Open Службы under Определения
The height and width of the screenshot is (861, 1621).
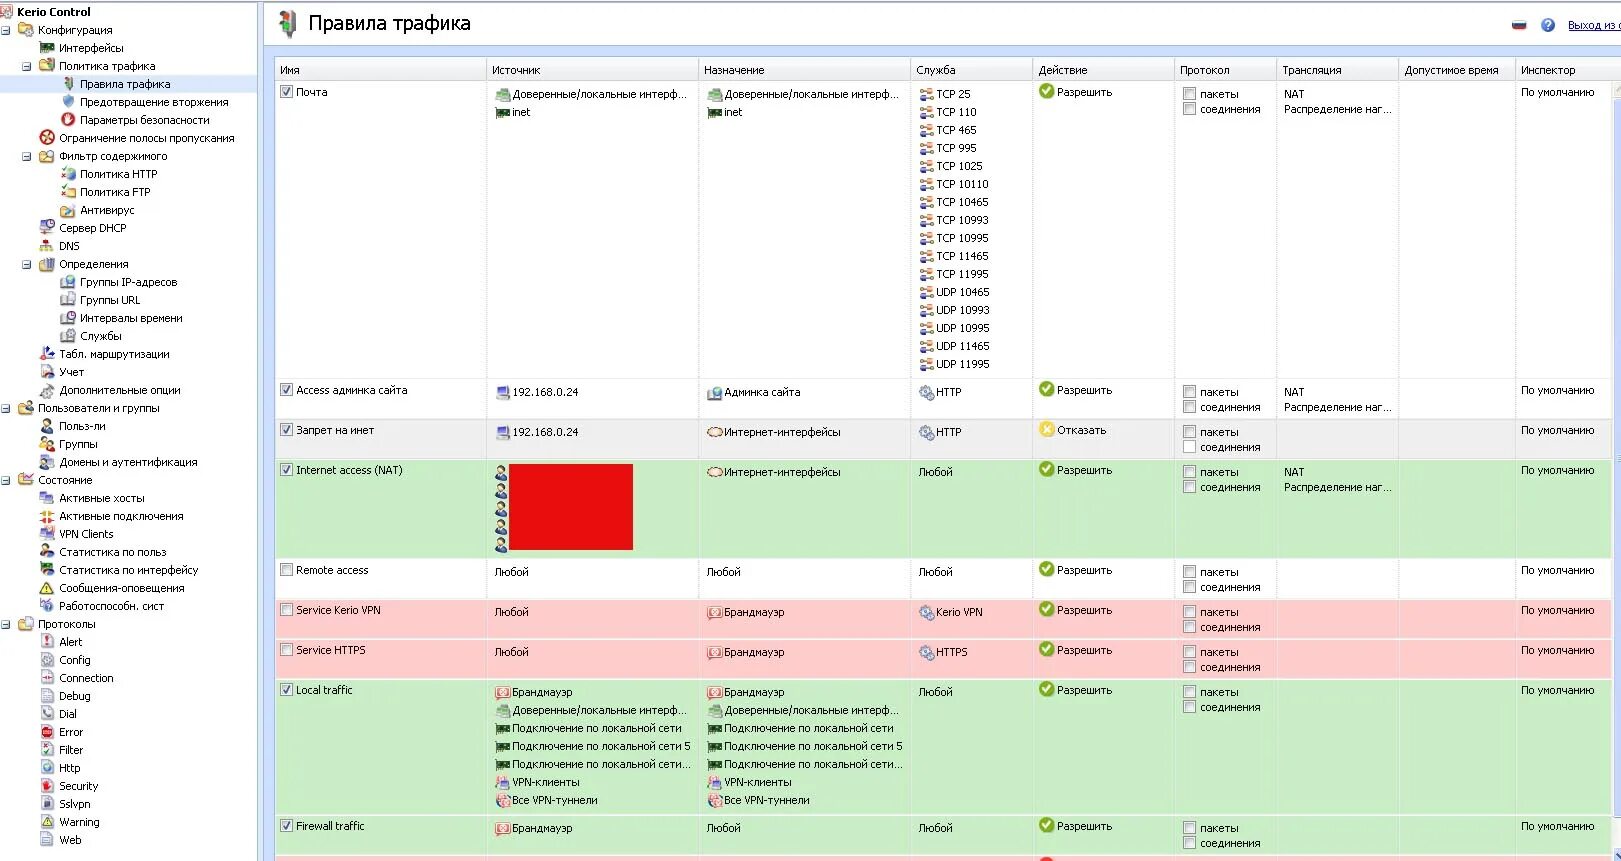101,336
